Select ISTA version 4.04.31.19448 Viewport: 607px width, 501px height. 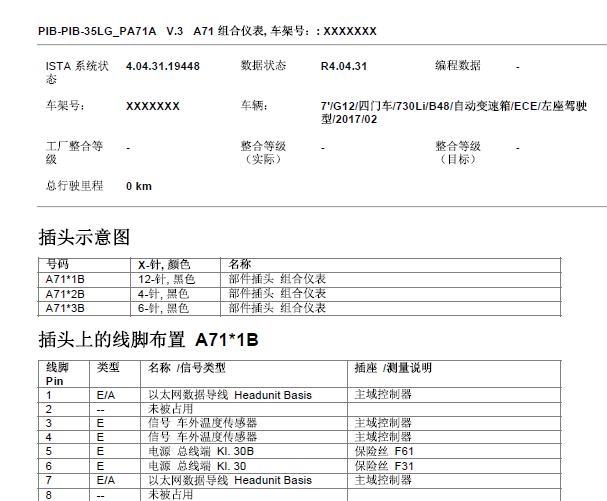(163, 66)
